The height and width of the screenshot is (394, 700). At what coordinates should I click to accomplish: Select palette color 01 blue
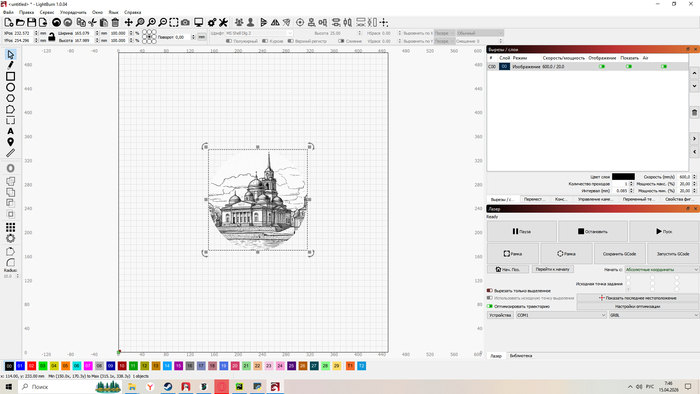pyautogui.click(x=20, y=366)
